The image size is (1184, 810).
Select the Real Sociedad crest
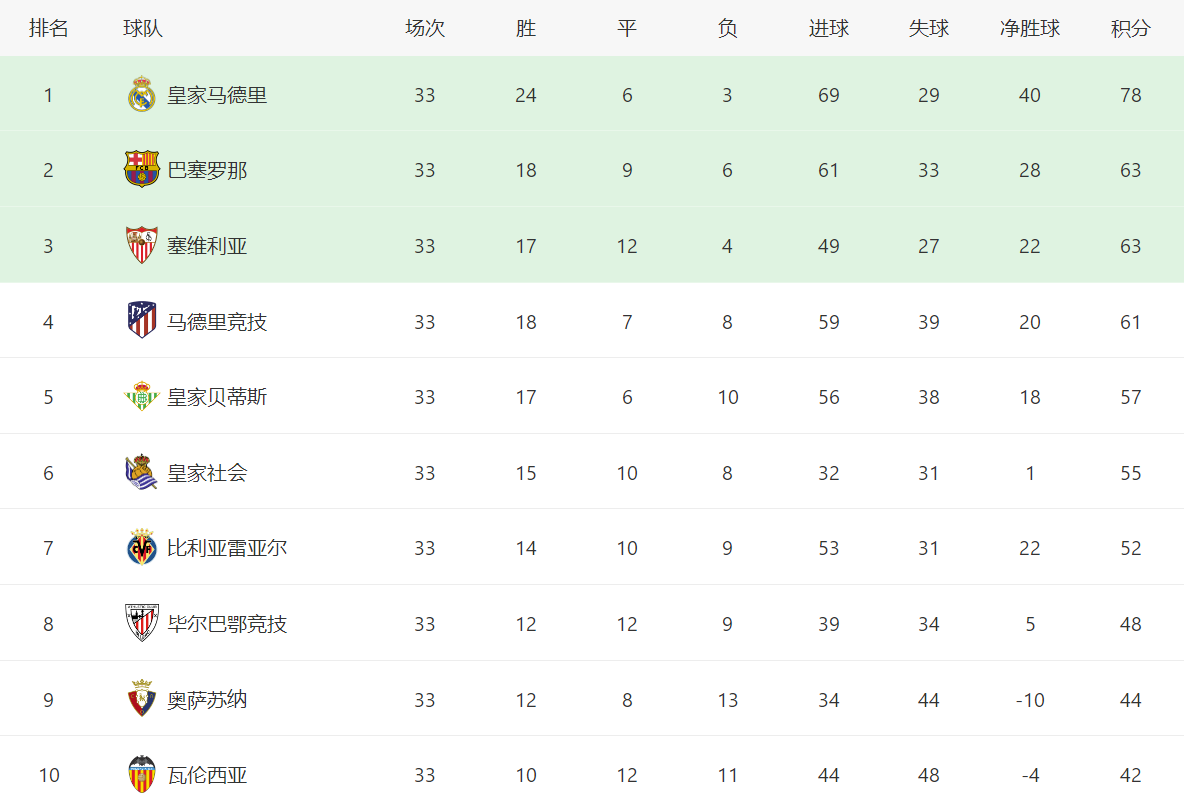[x=141, y=473]
